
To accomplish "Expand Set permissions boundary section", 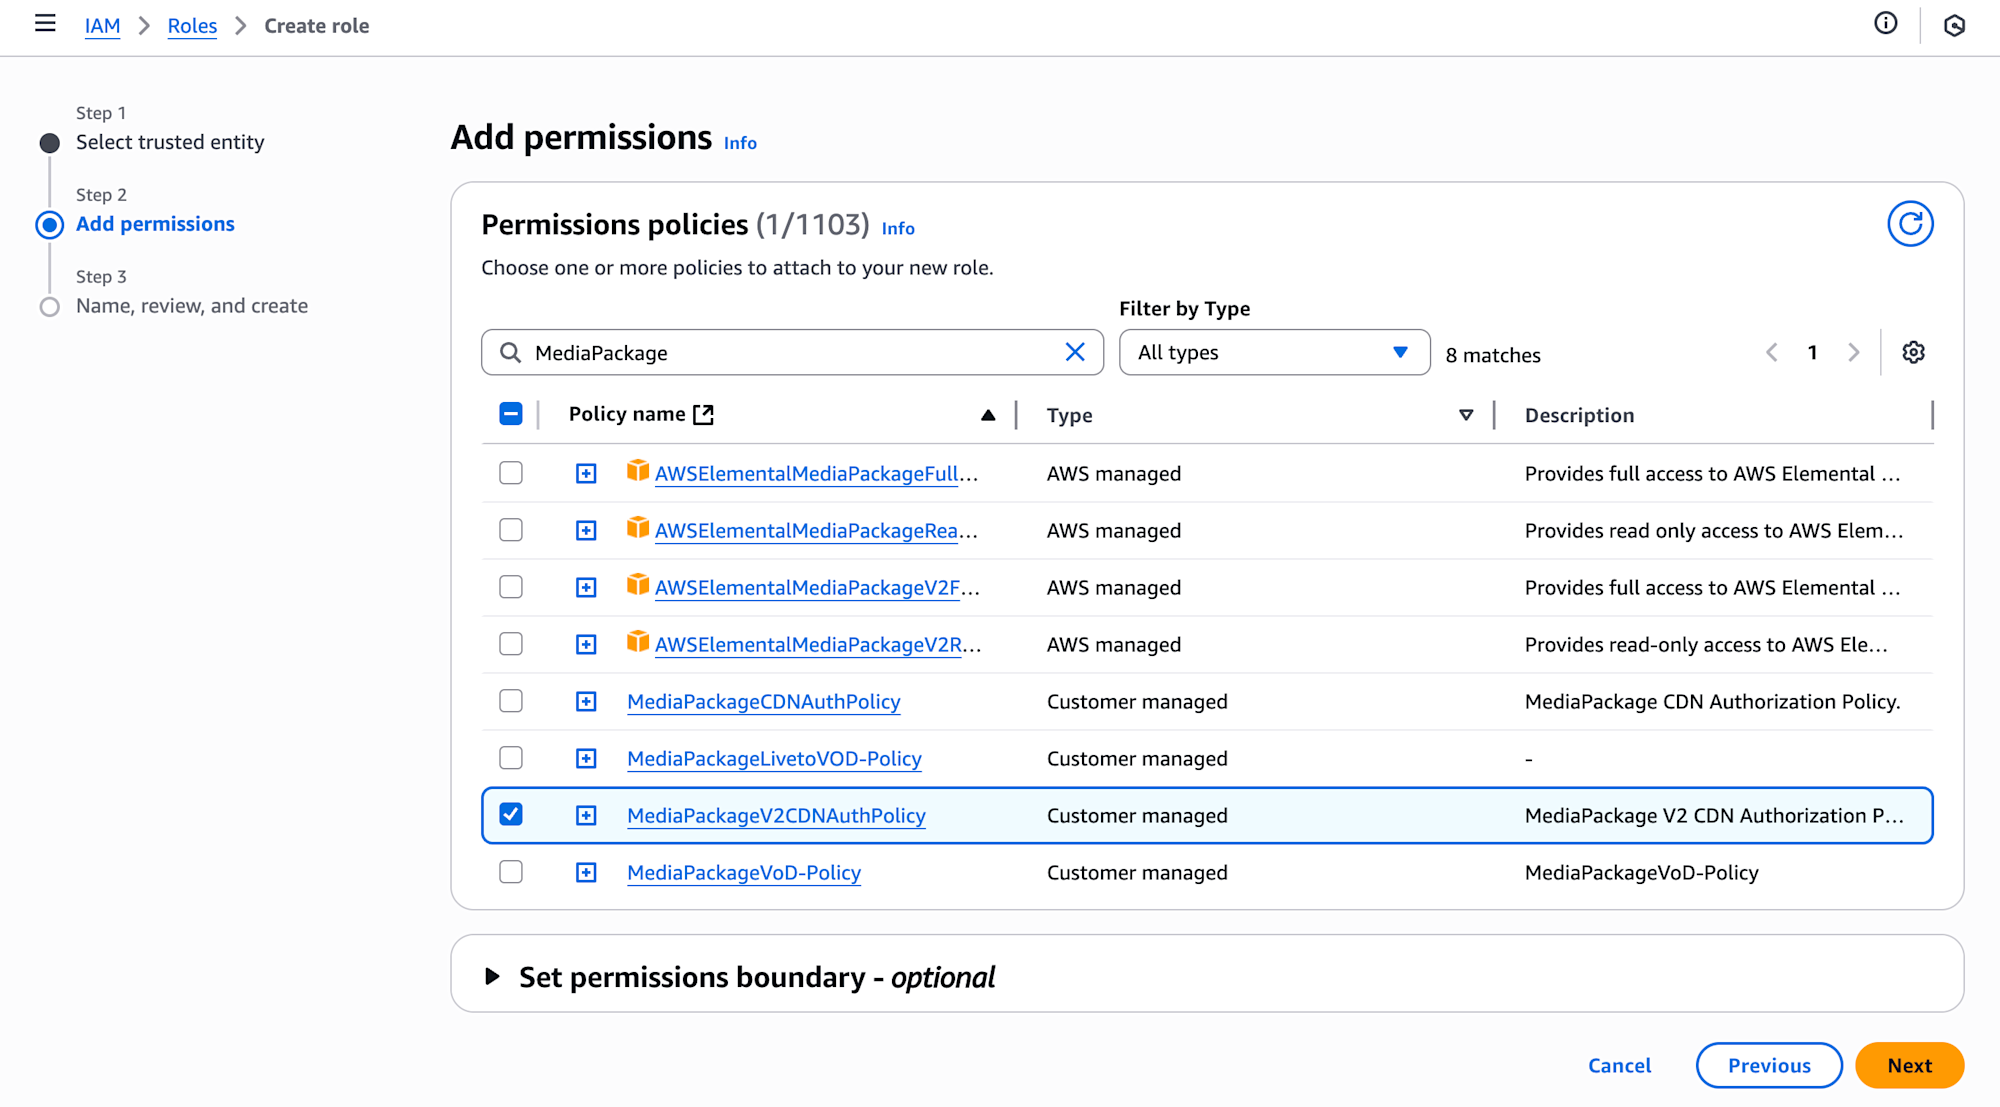I will click(492, 977).
